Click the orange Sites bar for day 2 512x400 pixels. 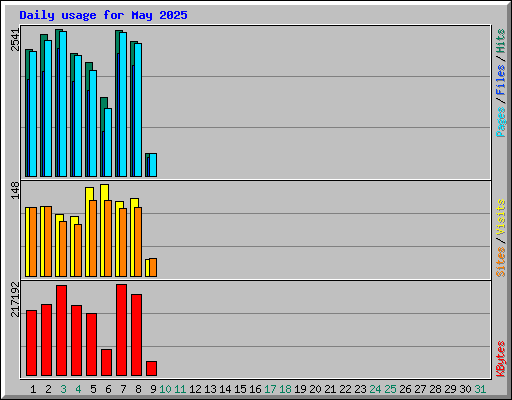pyautogui.click(x=48, y=241)
